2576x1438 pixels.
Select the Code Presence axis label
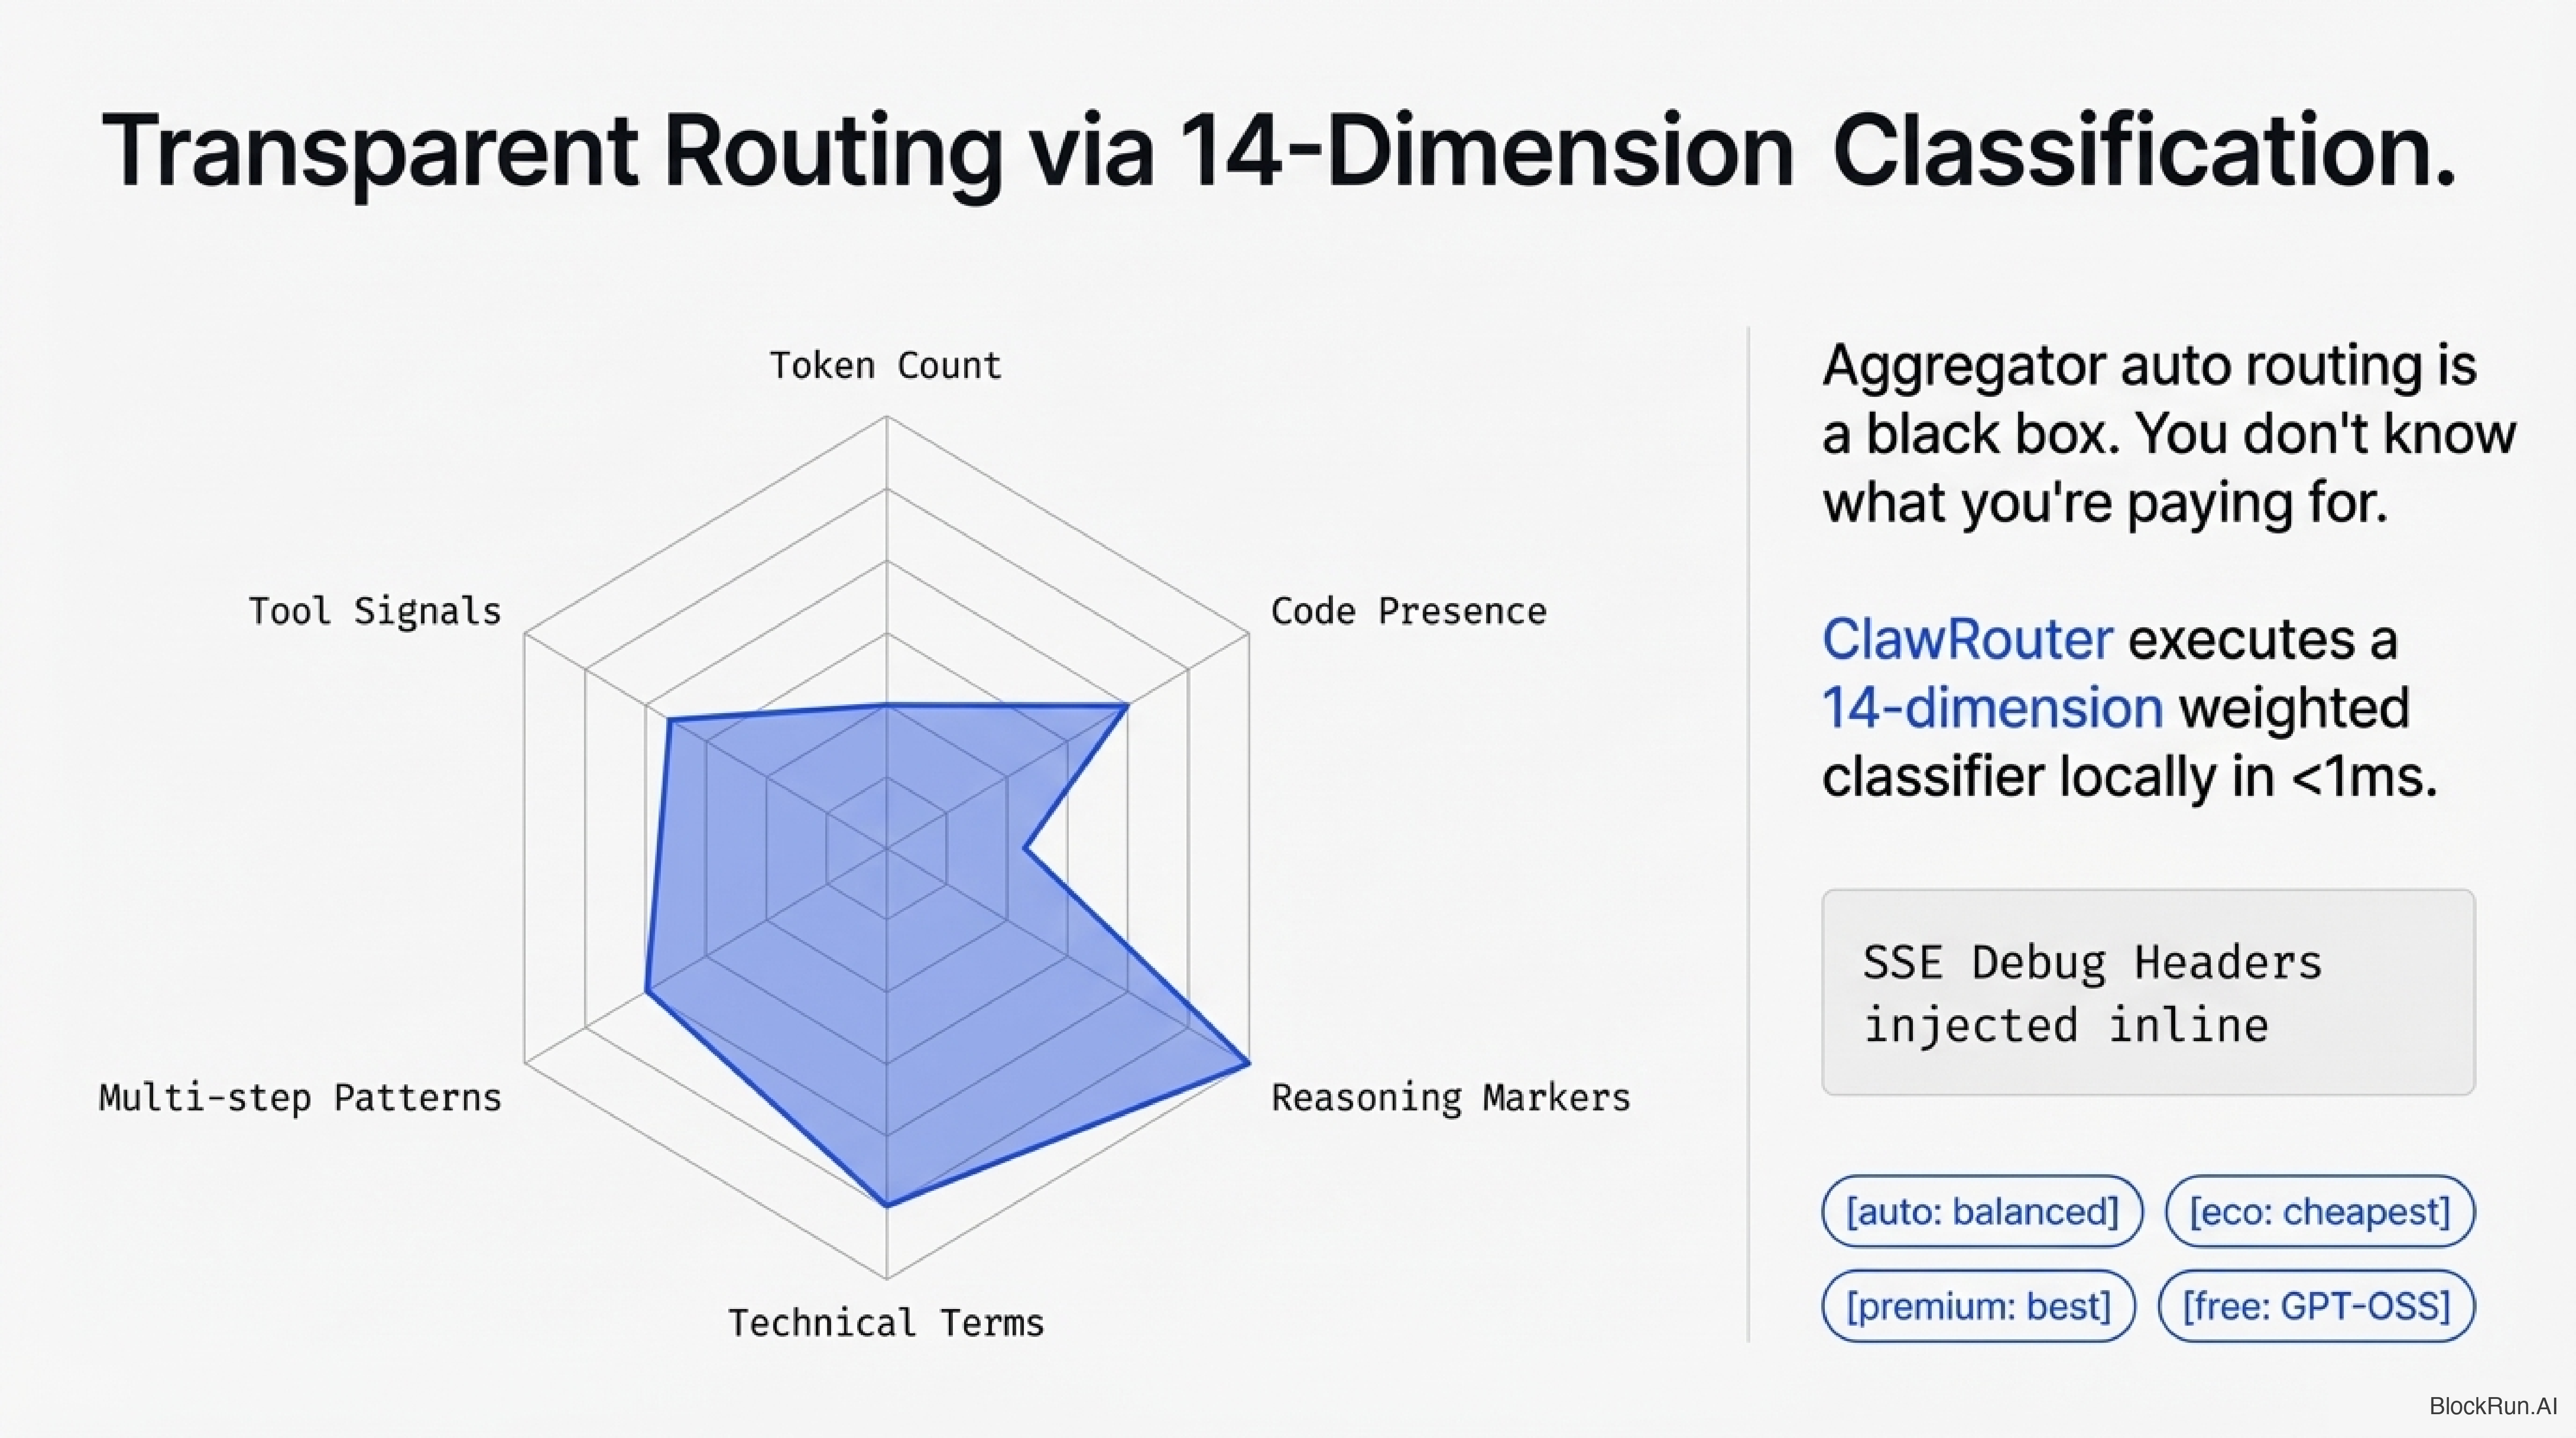[1408, 611]
